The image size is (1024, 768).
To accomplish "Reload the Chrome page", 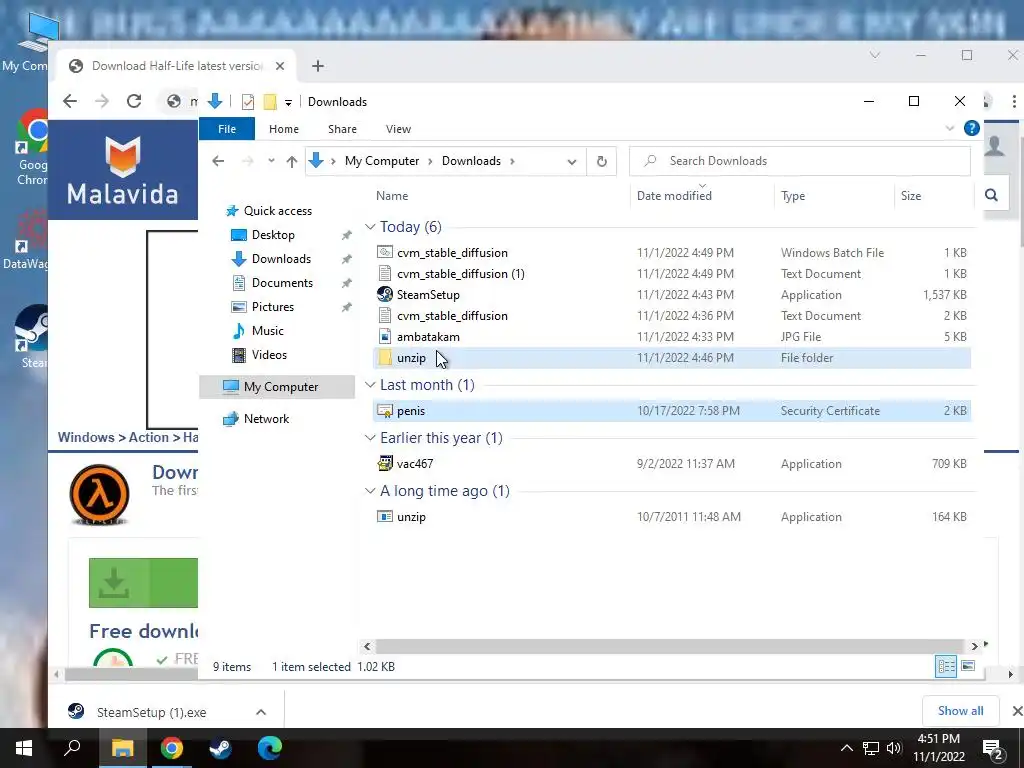I will [134, 101].
